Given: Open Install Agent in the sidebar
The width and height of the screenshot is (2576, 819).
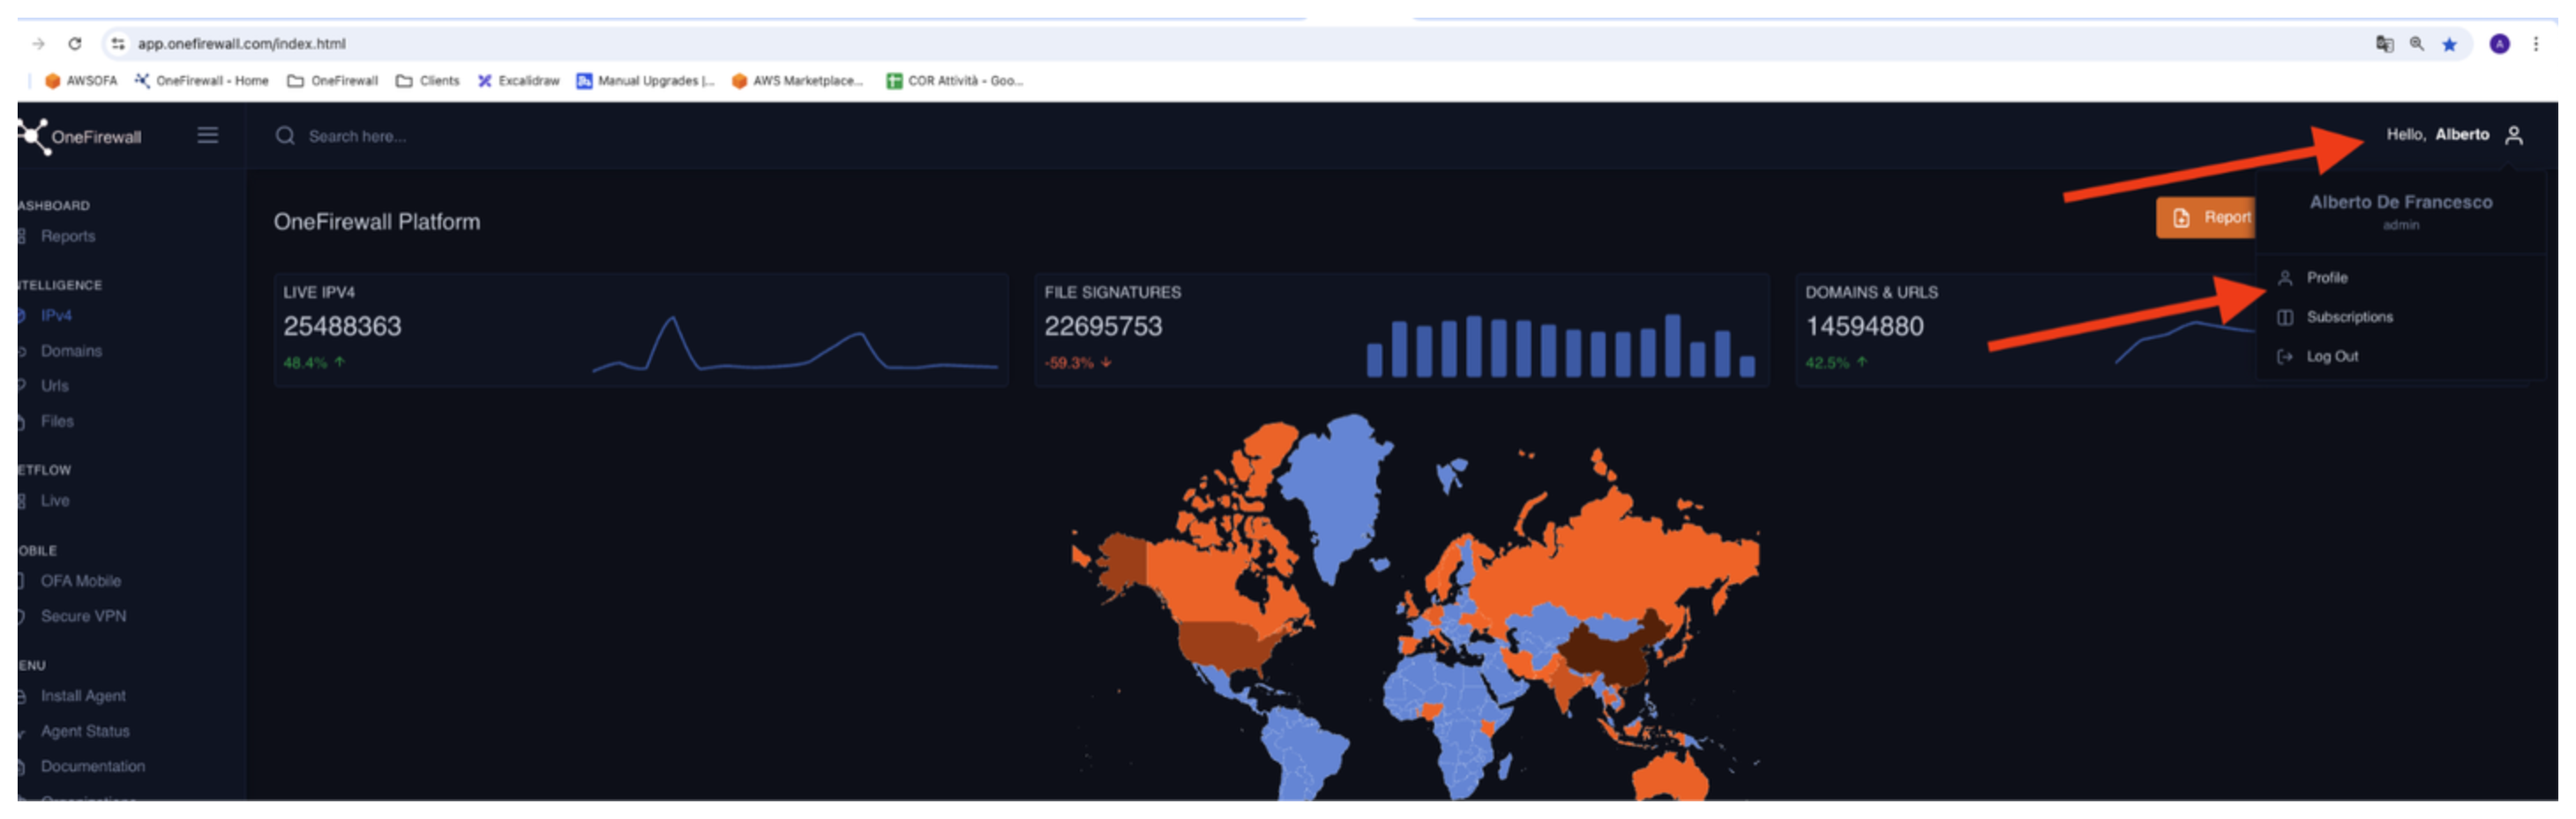Looking at the screenshot, I should (x=83, y=696).
